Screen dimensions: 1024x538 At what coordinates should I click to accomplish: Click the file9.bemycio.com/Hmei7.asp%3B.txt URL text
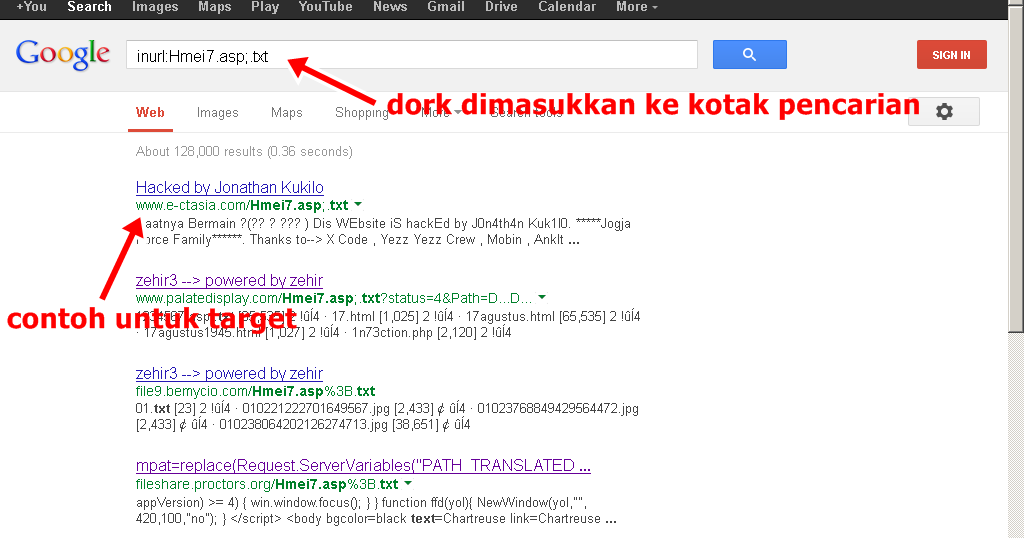[255, 391]
